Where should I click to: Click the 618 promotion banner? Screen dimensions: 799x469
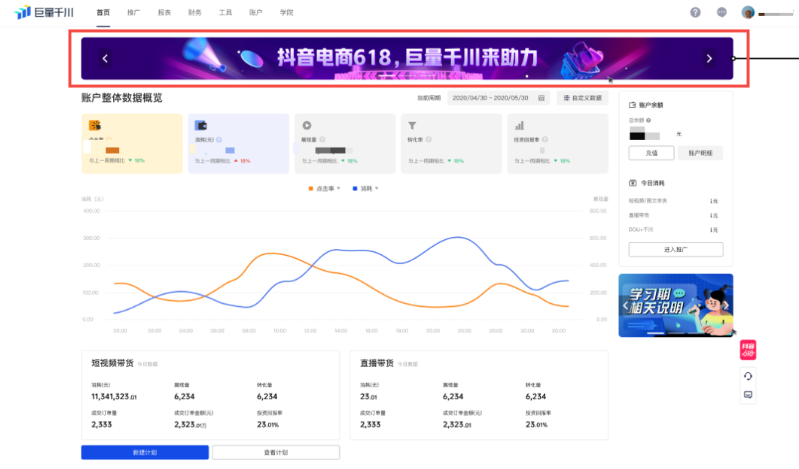tap(407, 59)
